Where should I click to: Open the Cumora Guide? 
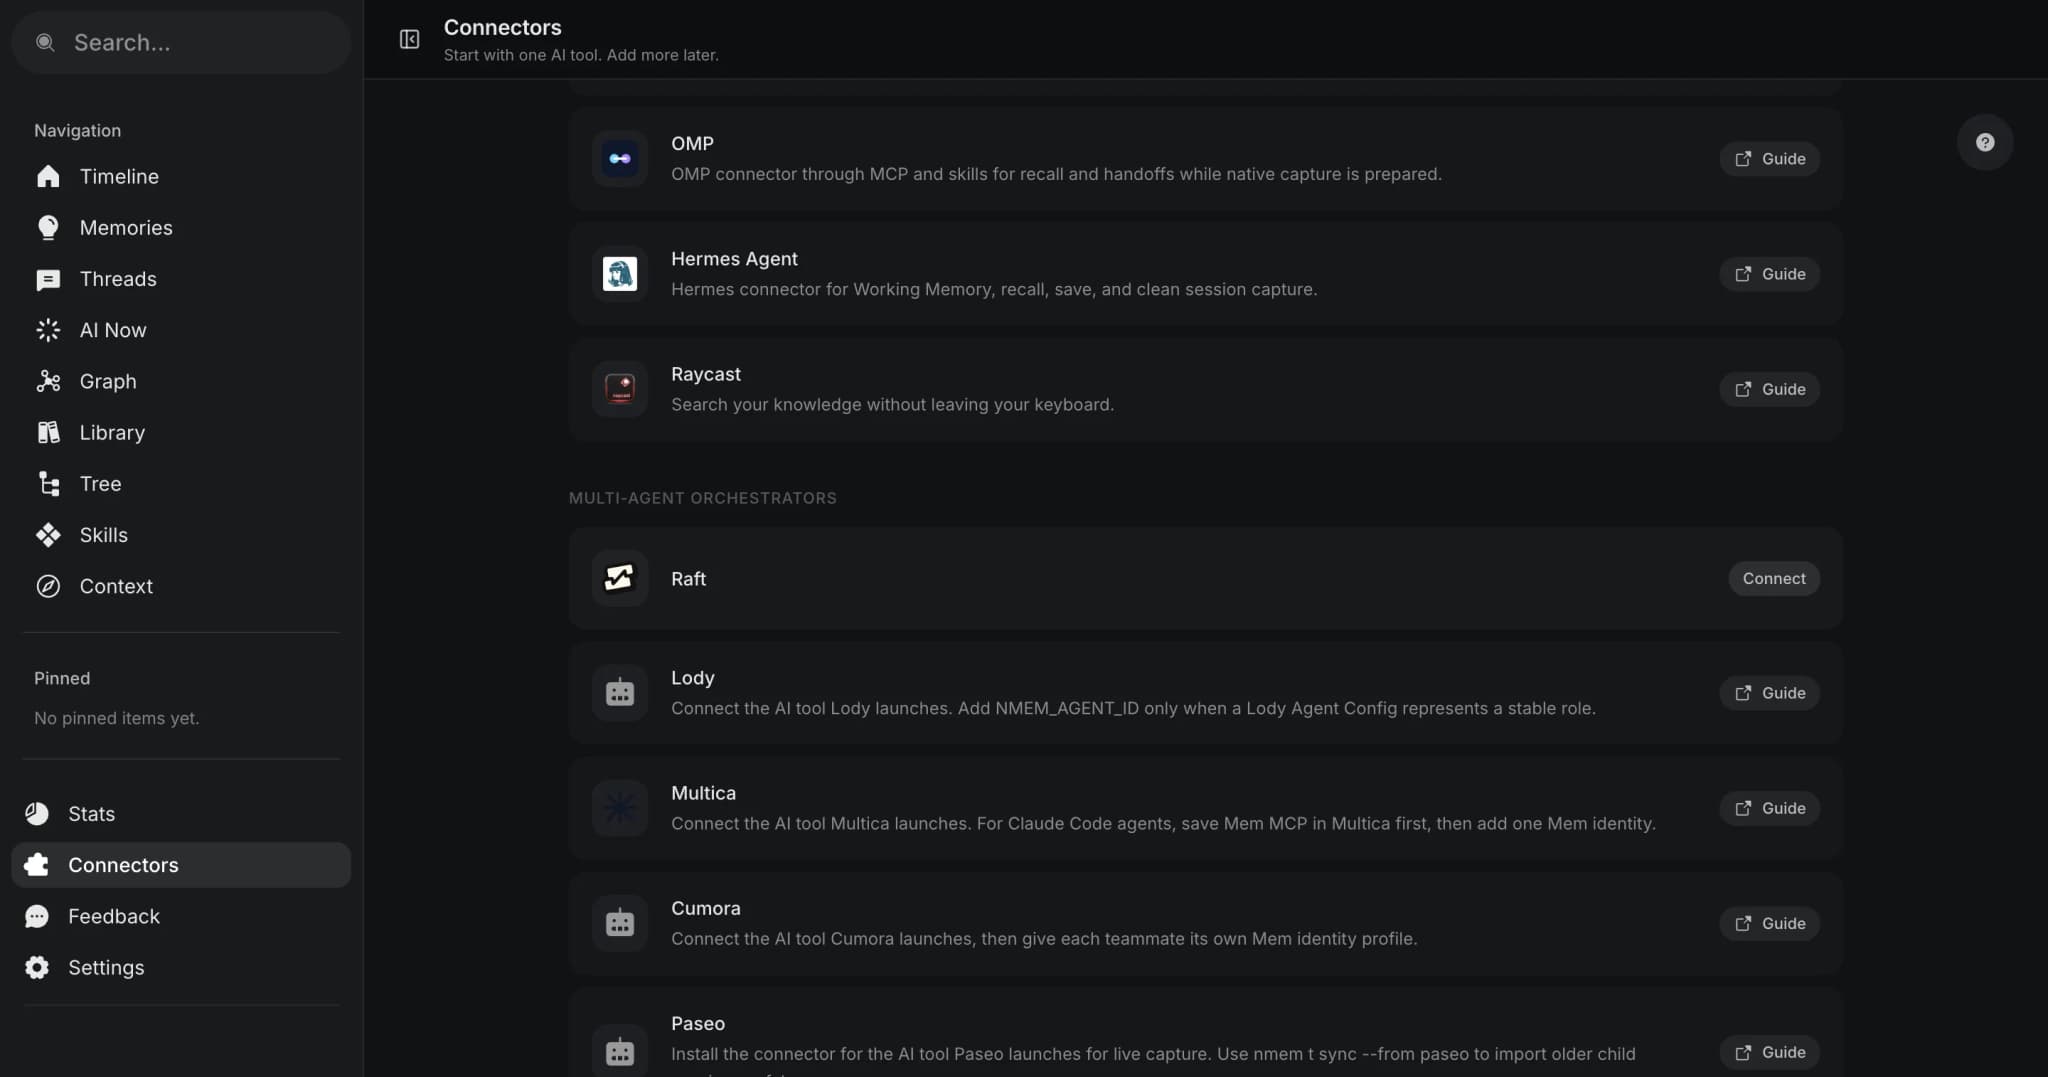[x=1769, y=923]
